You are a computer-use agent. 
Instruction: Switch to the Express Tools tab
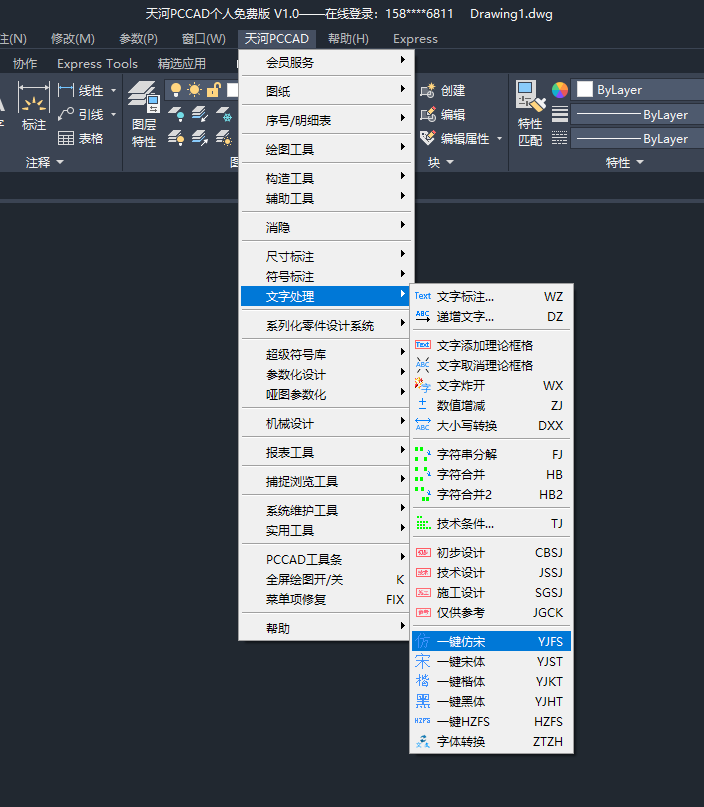point(97,63)
